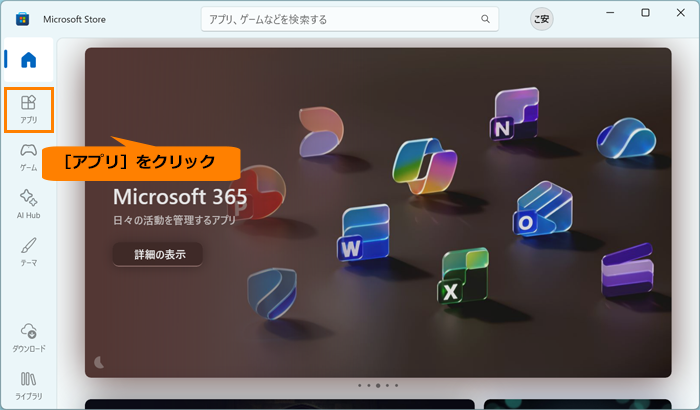The width and height of the screenshot is (700, 410).
Task: Maximize the Microsoft Store window
Action: 646,13
